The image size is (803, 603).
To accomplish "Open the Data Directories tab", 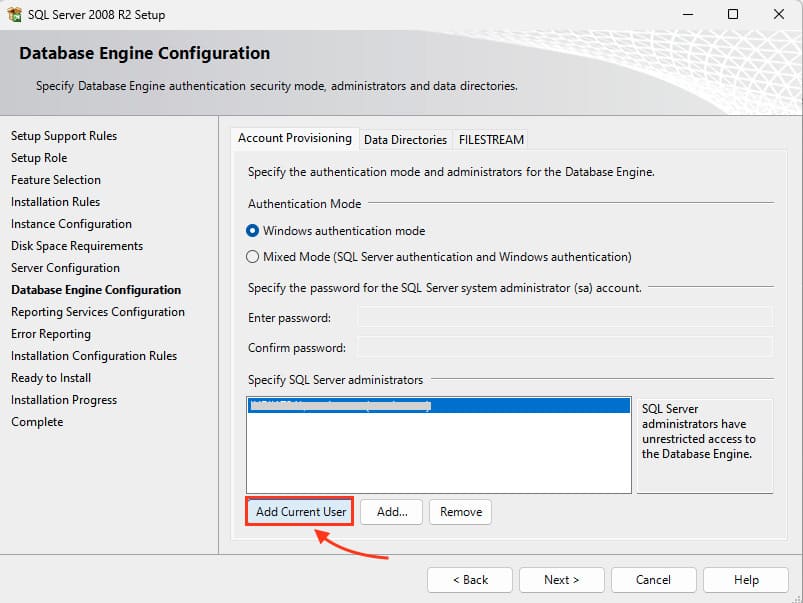I will click(405, 140).
